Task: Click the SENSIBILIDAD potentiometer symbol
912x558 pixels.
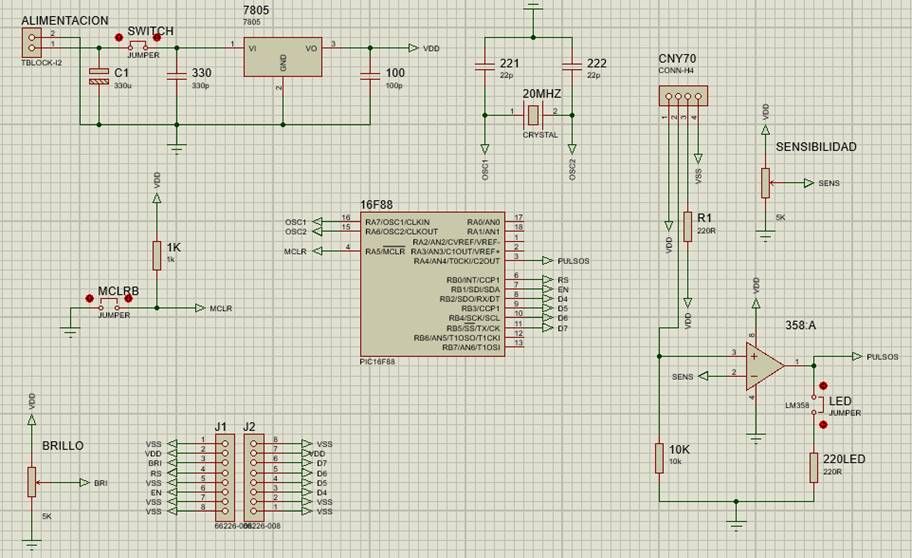Action: (765, 183)
